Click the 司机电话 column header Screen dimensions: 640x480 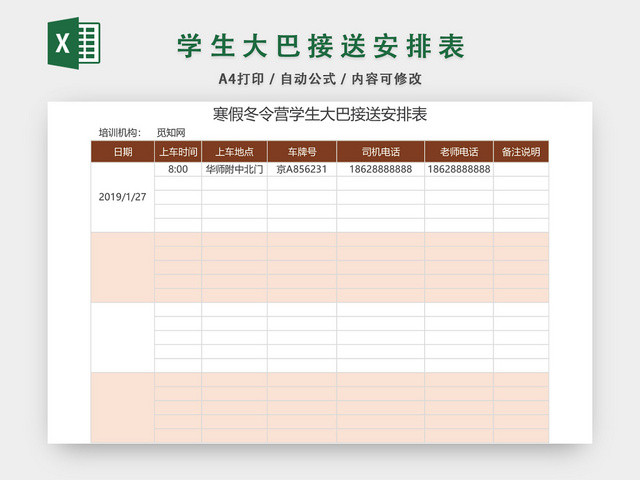point(380,152)
